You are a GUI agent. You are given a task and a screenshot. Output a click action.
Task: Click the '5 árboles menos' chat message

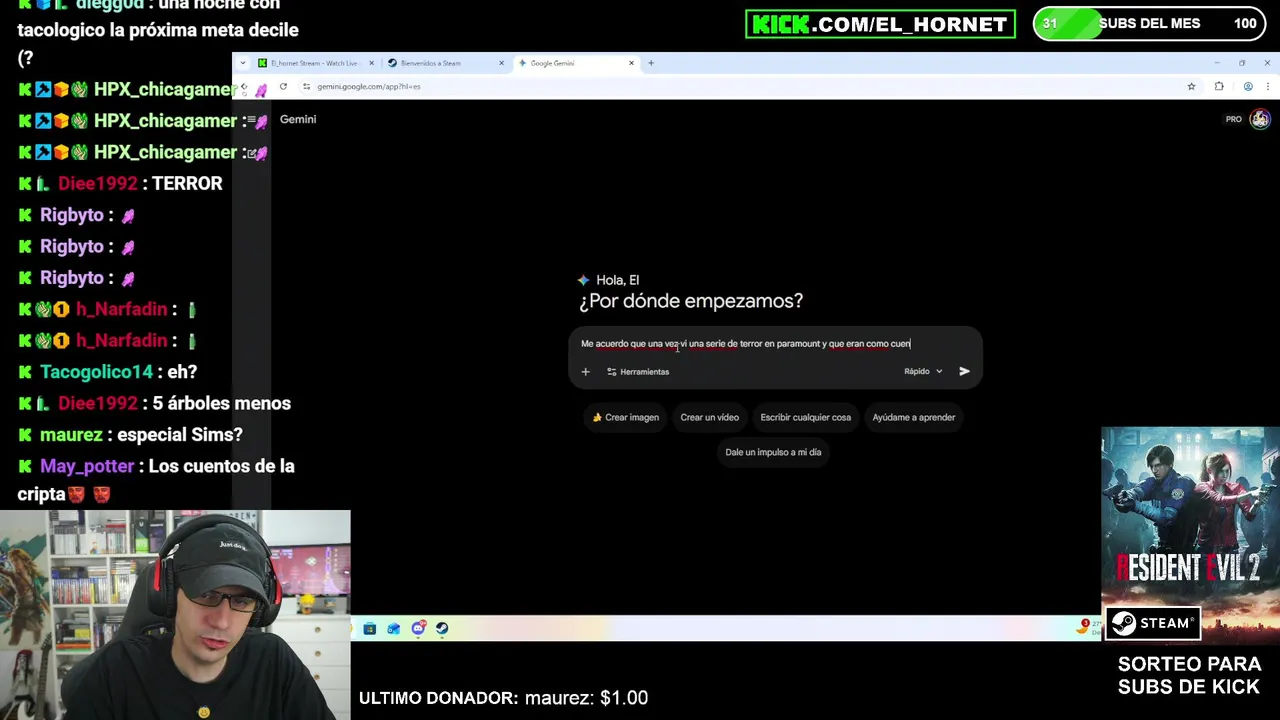[x=222, y=403]
